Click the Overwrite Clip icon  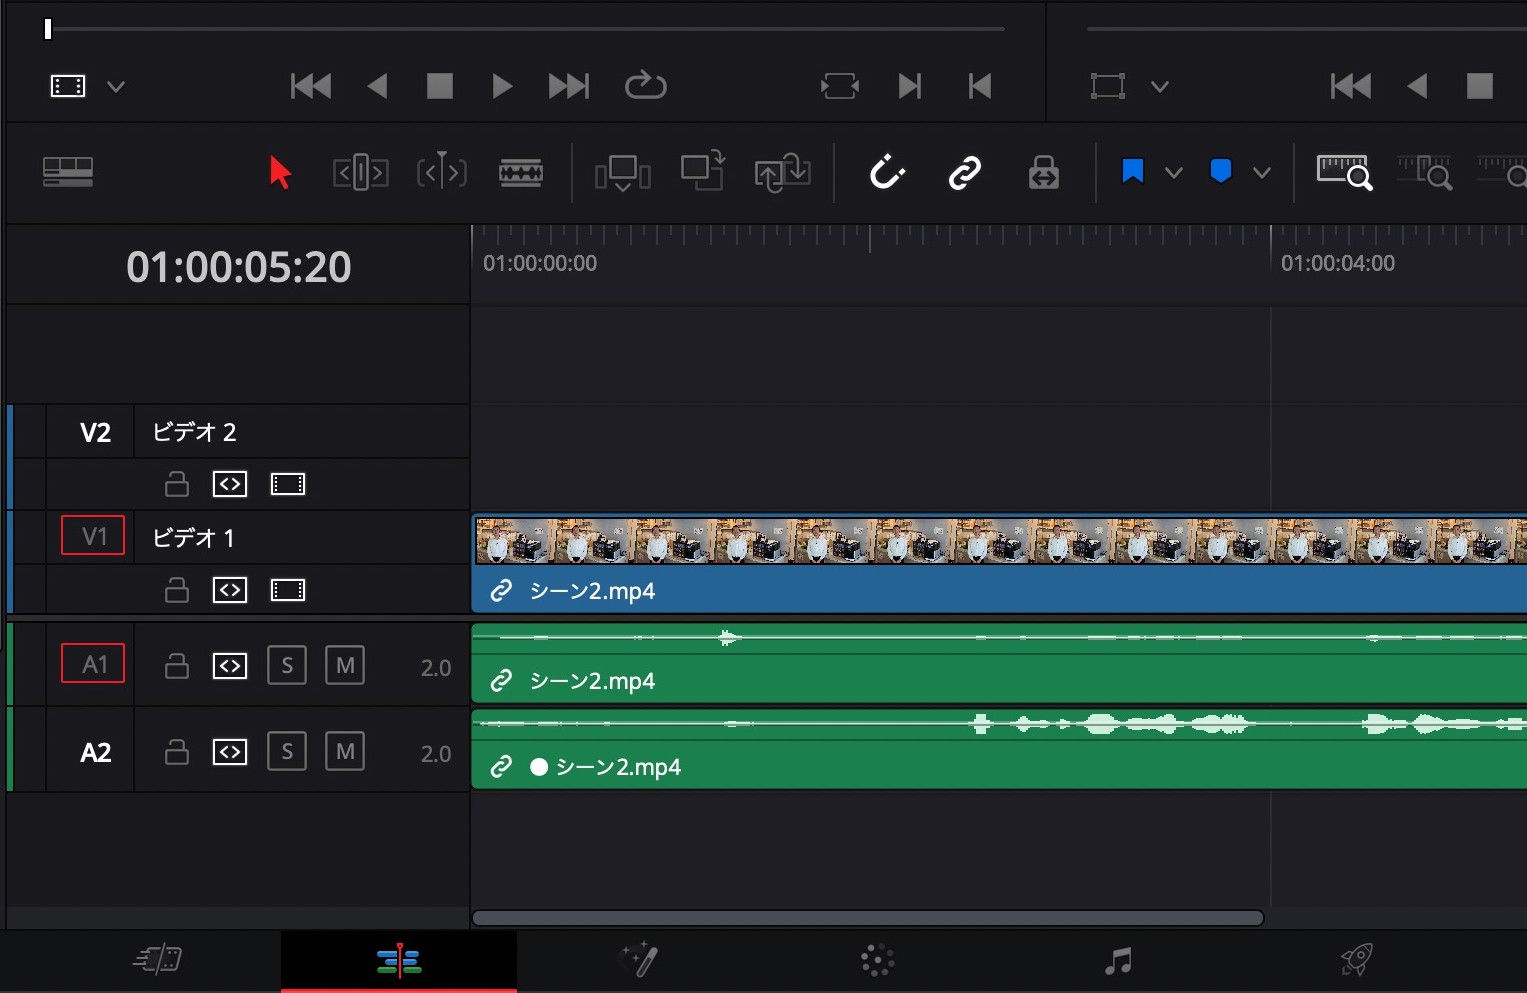[702, 172]
